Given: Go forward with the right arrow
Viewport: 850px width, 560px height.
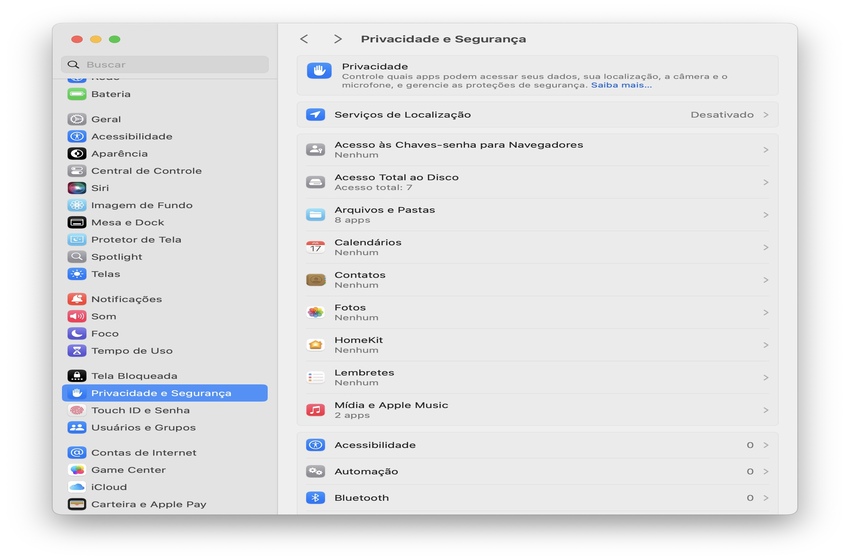Looking at the screenshot, I should [x=338, y=39].
